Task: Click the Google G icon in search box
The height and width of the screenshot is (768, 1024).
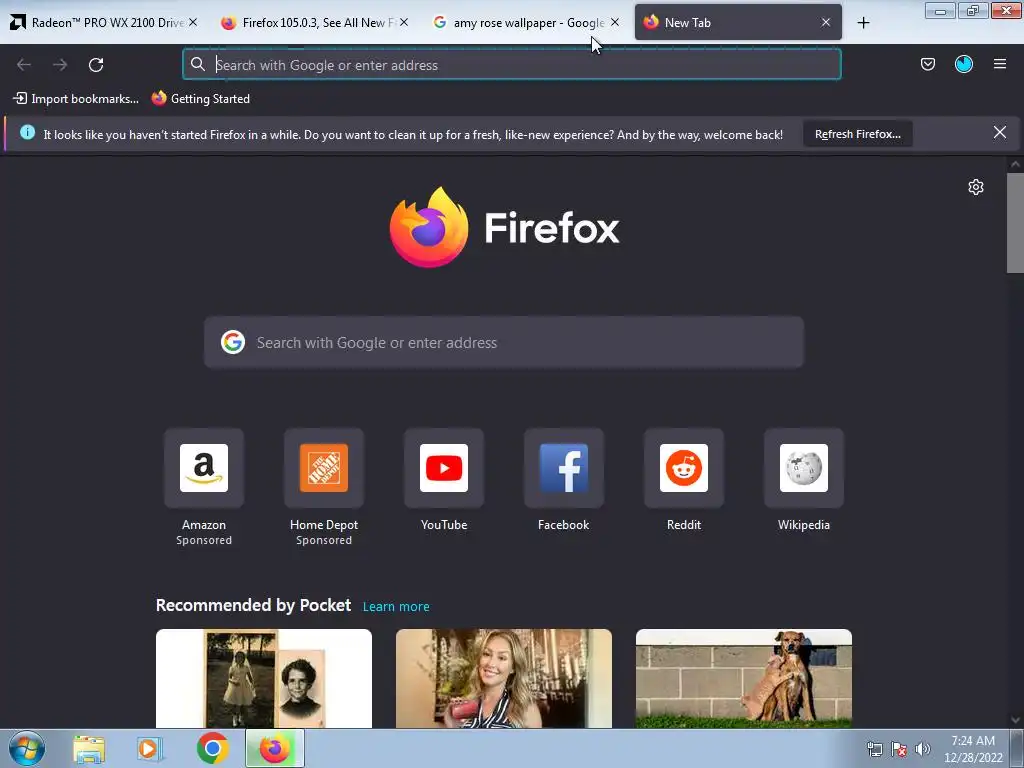Action: click(232, 342)
